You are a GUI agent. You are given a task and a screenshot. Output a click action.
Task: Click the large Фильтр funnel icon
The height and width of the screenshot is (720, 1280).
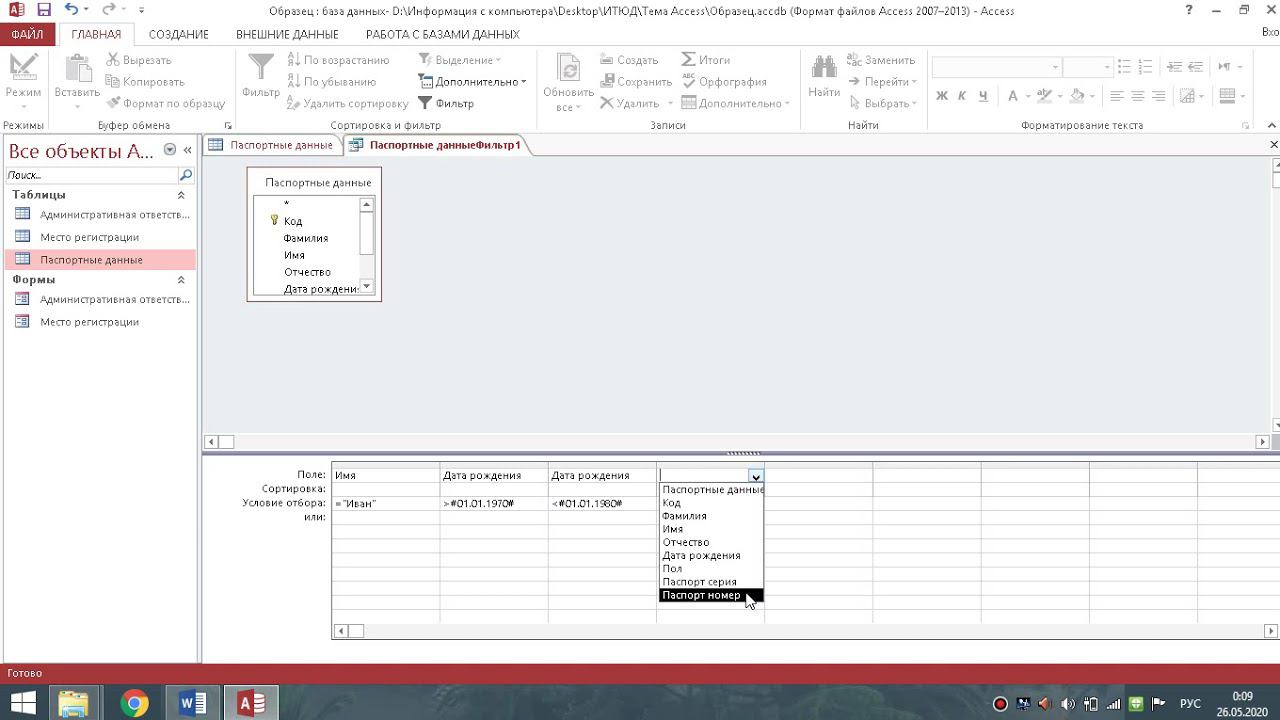[260, 76]
